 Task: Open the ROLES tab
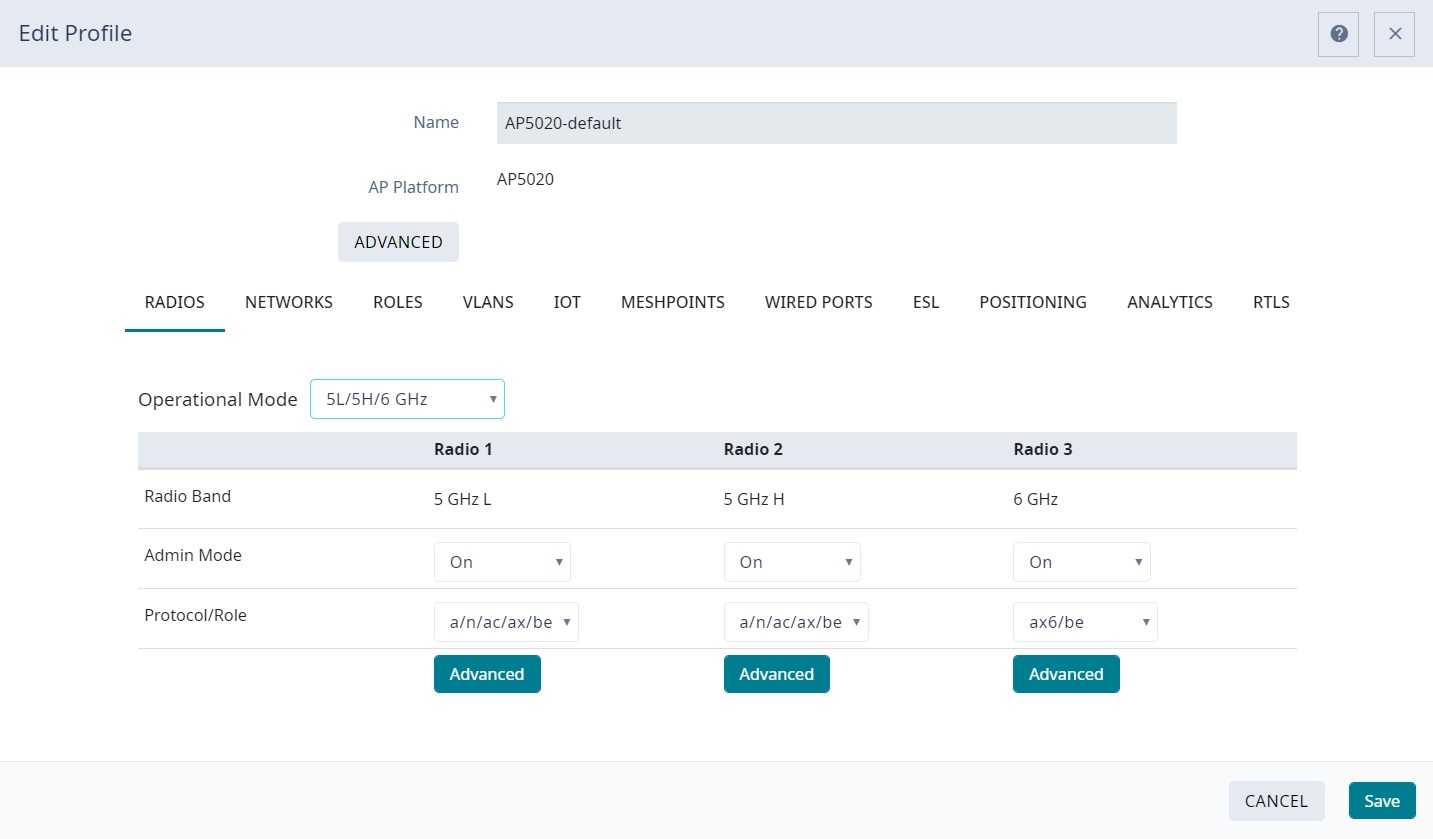pos(397,302)
